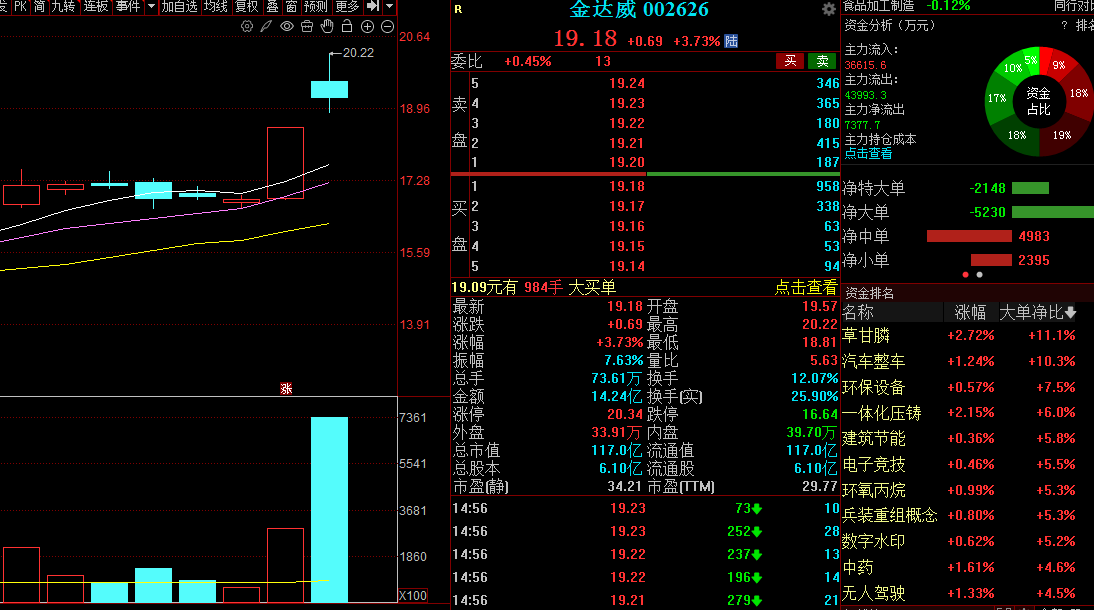Zoom in chart with plus icon
Screen dimensions: 1094x610
pos(368,27)
